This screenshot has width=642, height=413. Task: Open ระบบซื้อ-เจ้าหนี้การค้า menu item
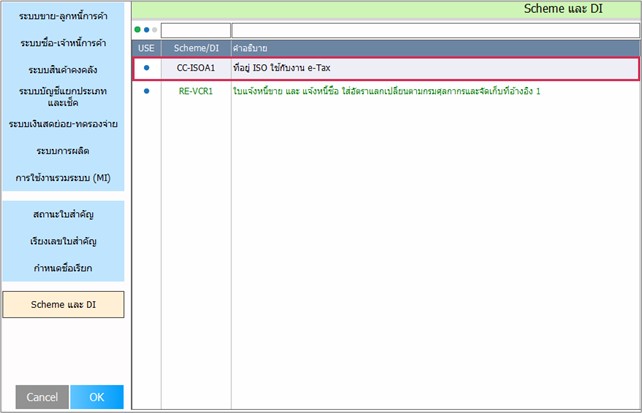63,43
